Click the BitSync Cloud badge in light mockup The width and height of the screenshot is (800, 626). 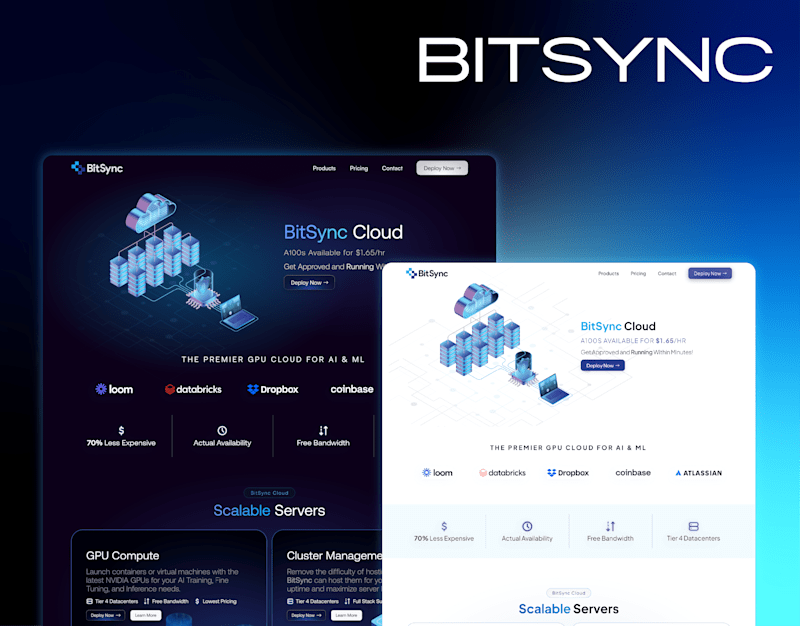[568, 593]
